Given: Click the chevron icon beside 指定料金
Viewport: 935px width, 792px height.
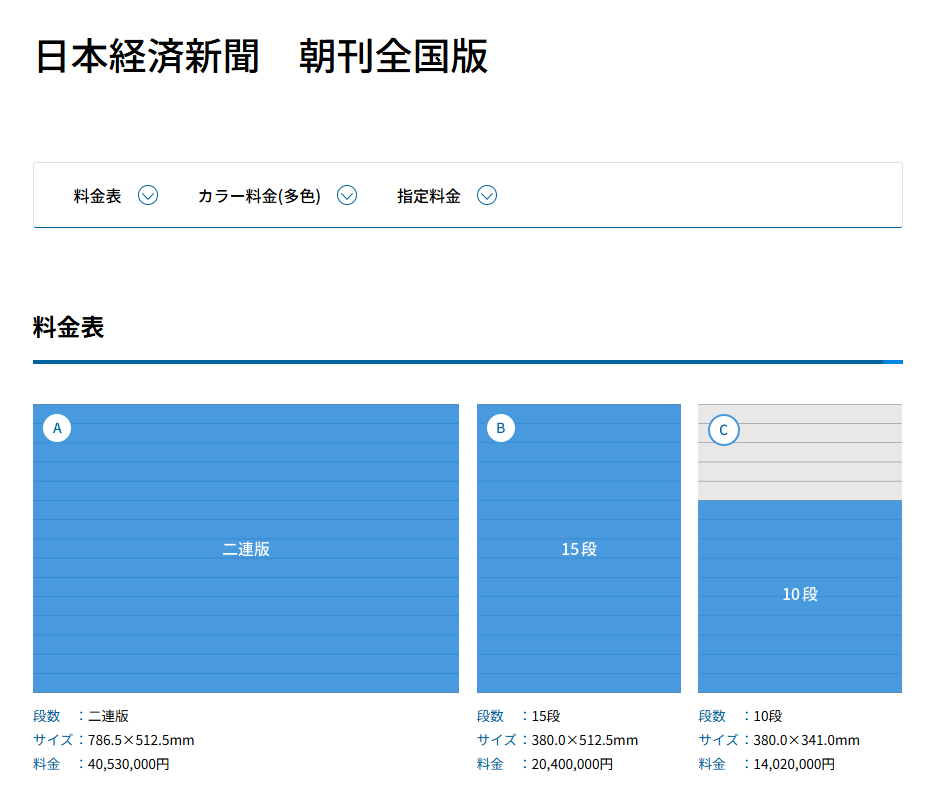Looking at the screenshot, I should 487,195.
